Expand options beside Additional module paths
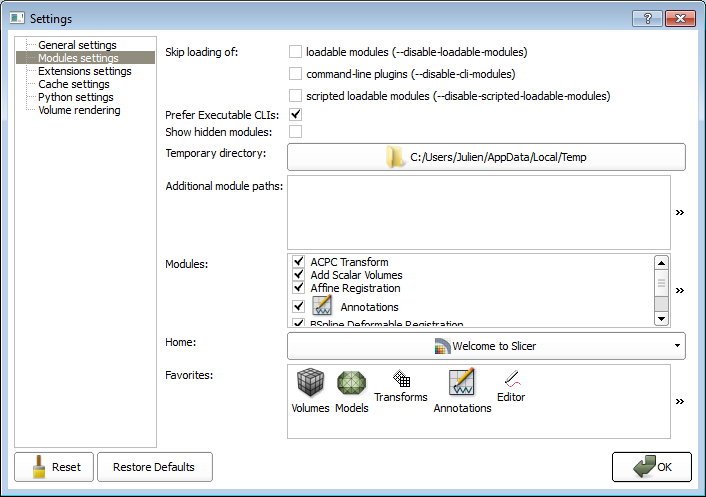 tap(680, 212)
